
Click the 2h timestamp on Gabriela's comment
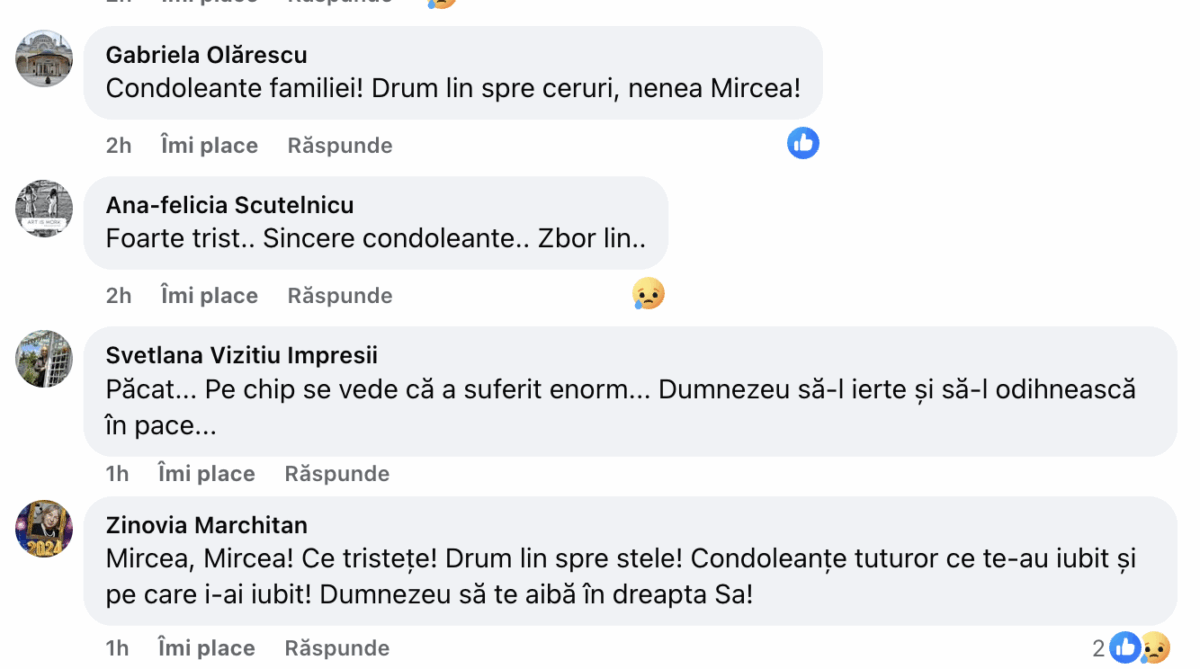click(118, 144)
